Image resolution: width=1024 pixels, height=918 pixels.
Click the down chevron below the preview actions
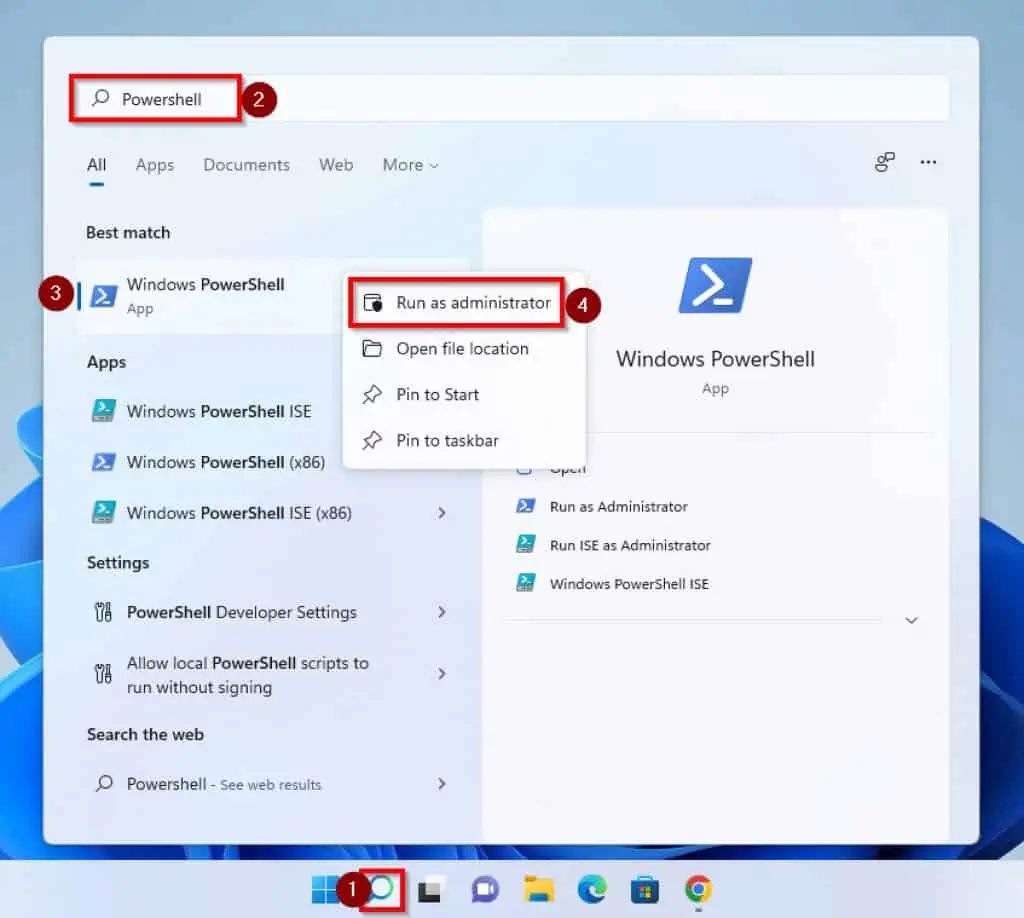[x=911, y=620]
